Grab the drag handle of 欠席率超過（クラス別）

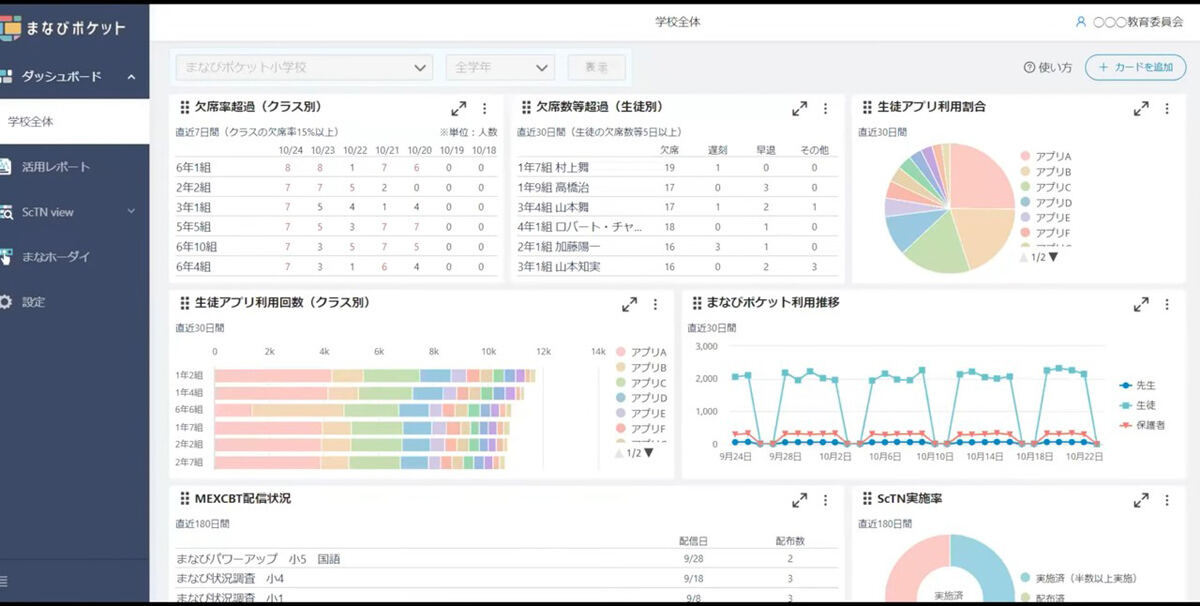(x=184, y=107)
